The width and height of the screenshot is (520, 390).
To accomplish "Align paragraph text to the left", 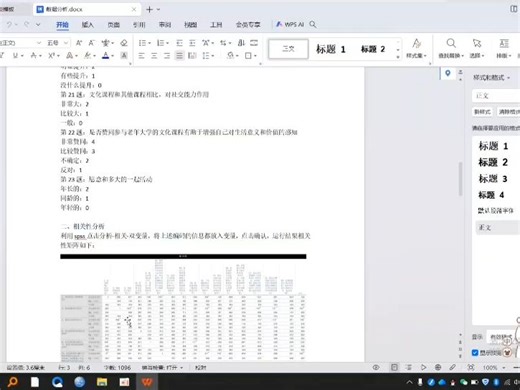I will point(142,56).
